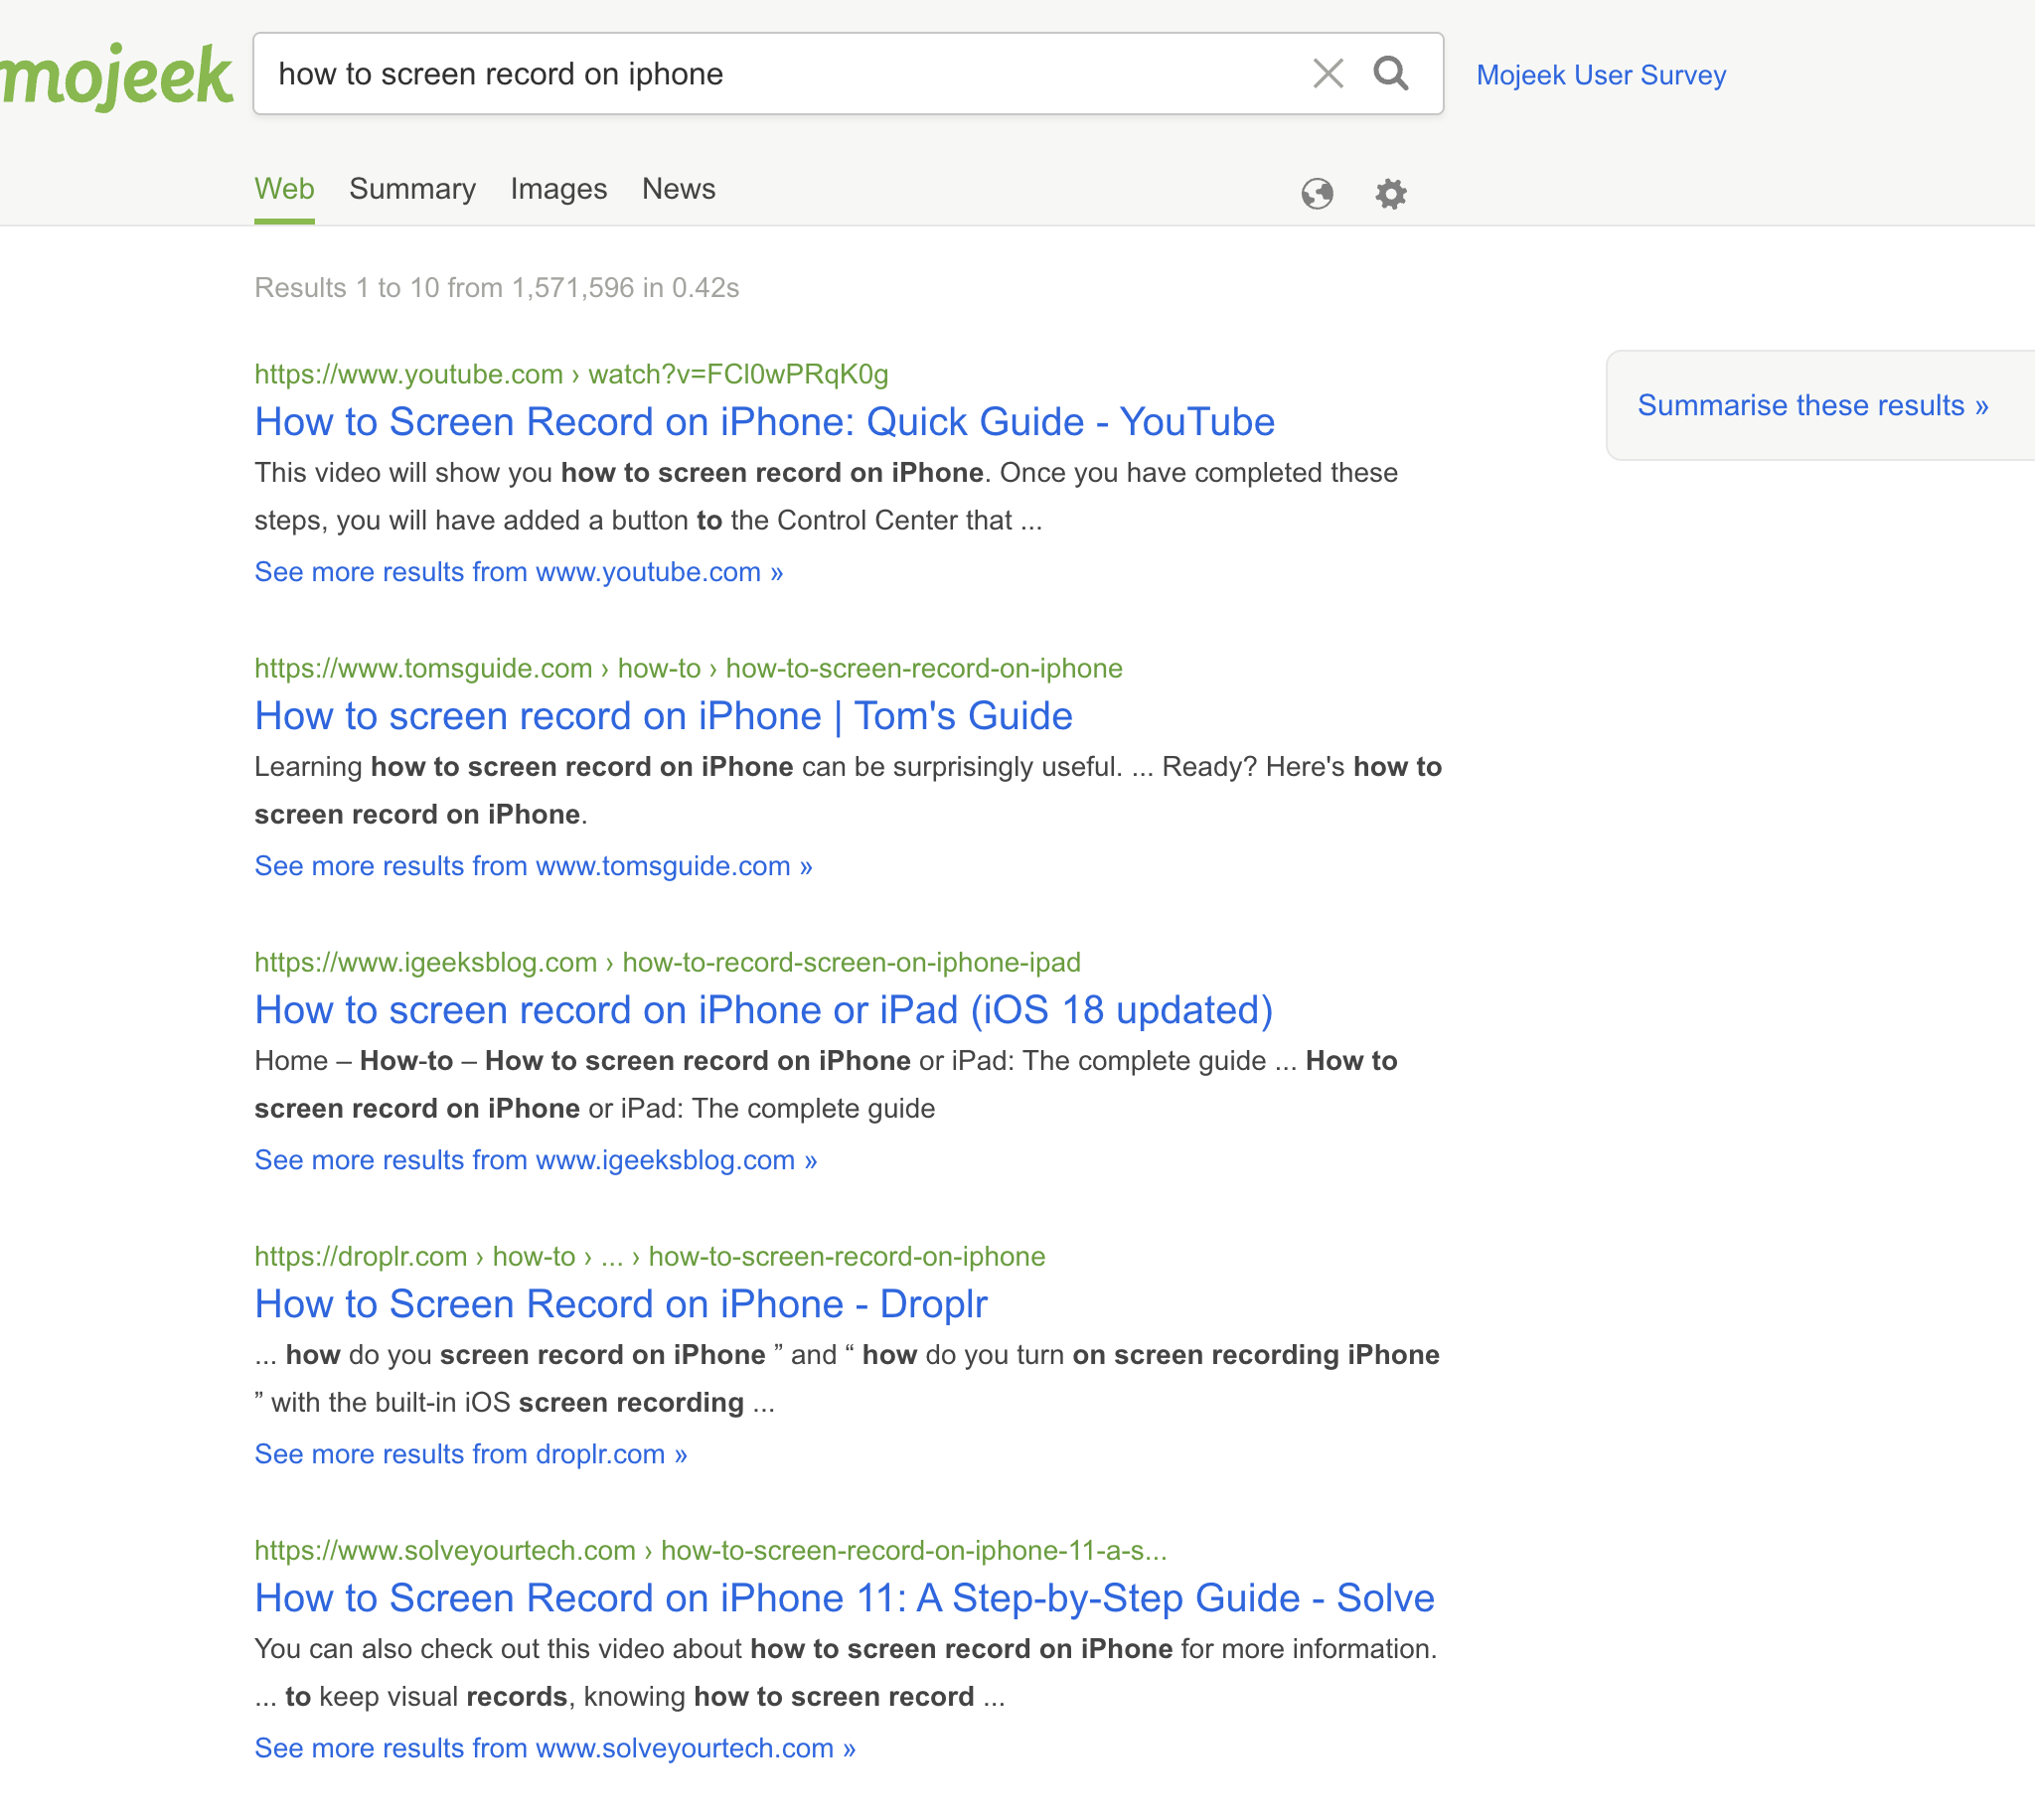Select the Web tab
Screen dimensions: 2035x1820
(284, 189)
